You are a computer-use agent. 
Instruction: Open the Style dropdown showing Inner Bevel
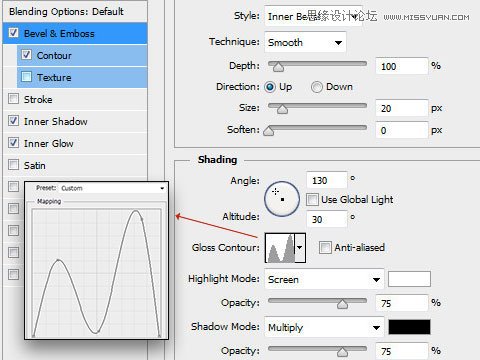pos(313,16)
